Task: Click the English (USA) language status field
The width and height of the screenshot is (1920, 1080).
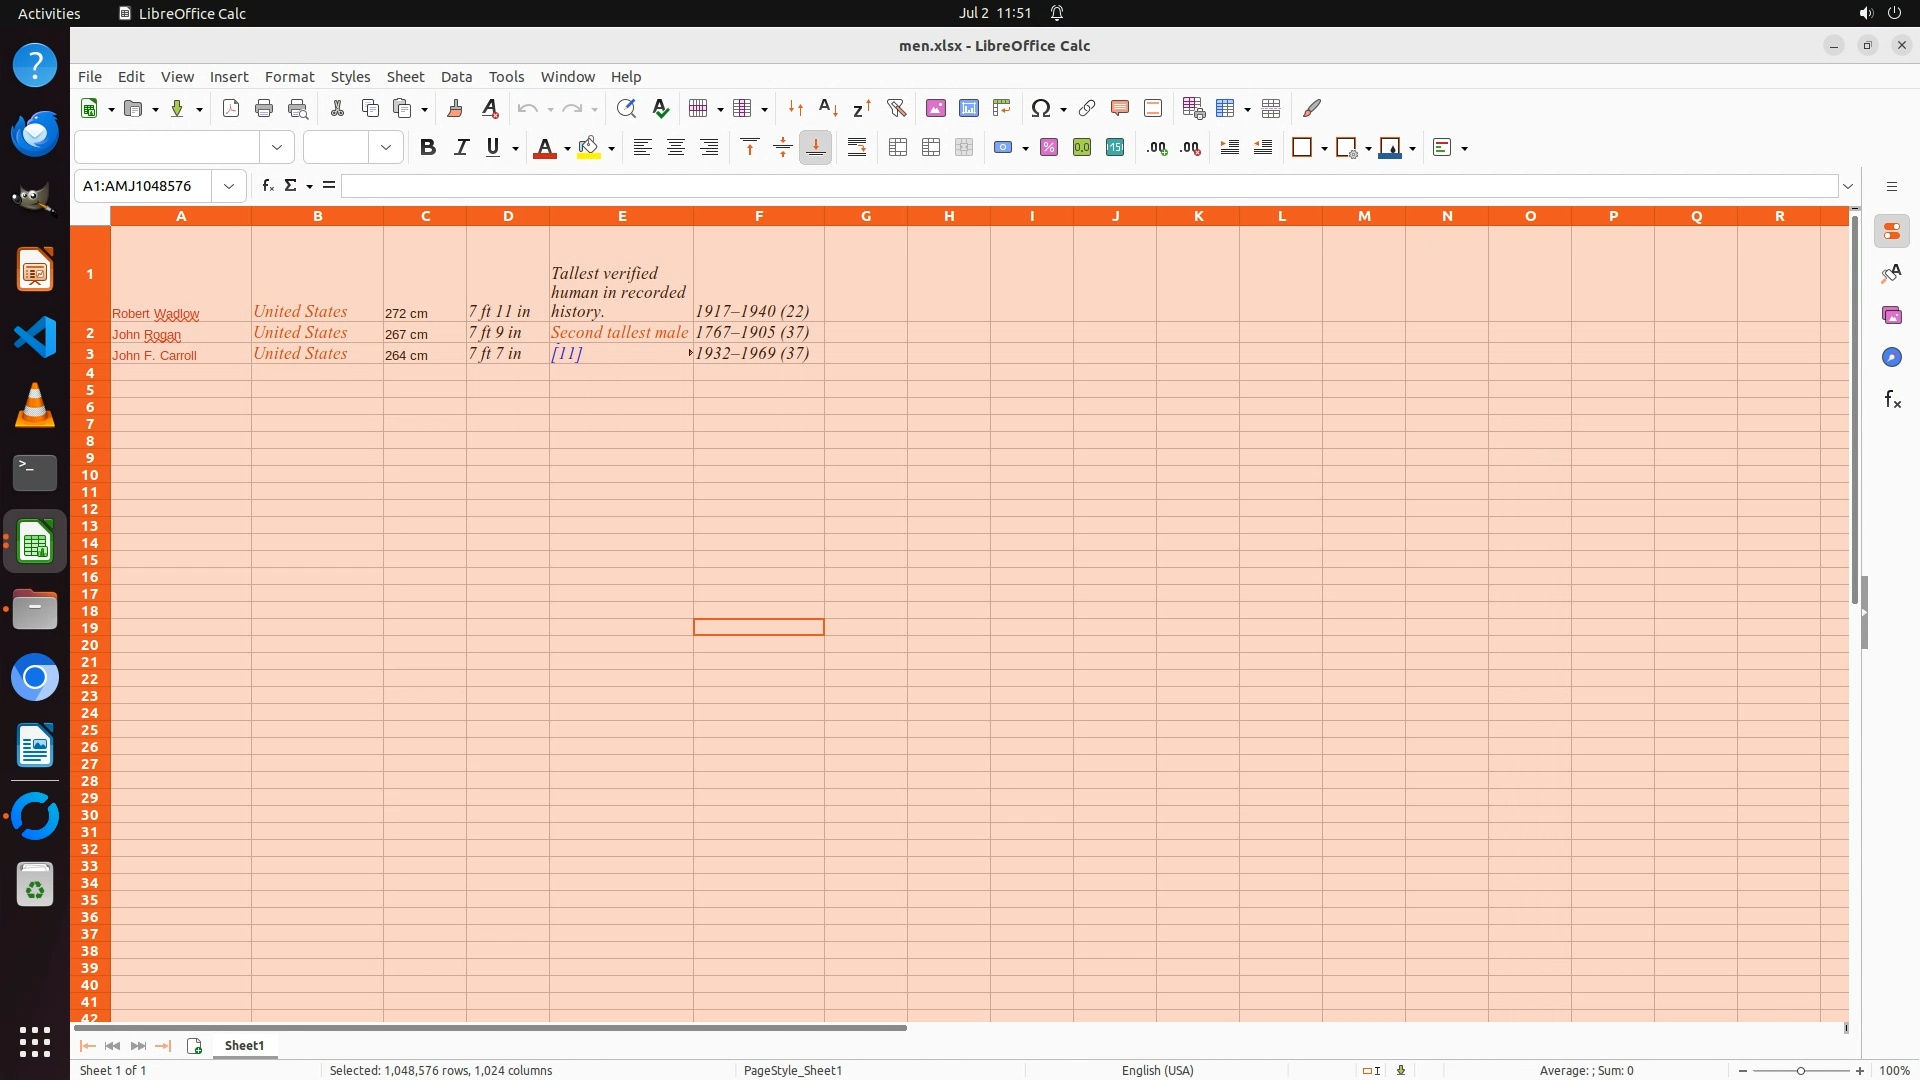Action: [x=1157, y=1071]
